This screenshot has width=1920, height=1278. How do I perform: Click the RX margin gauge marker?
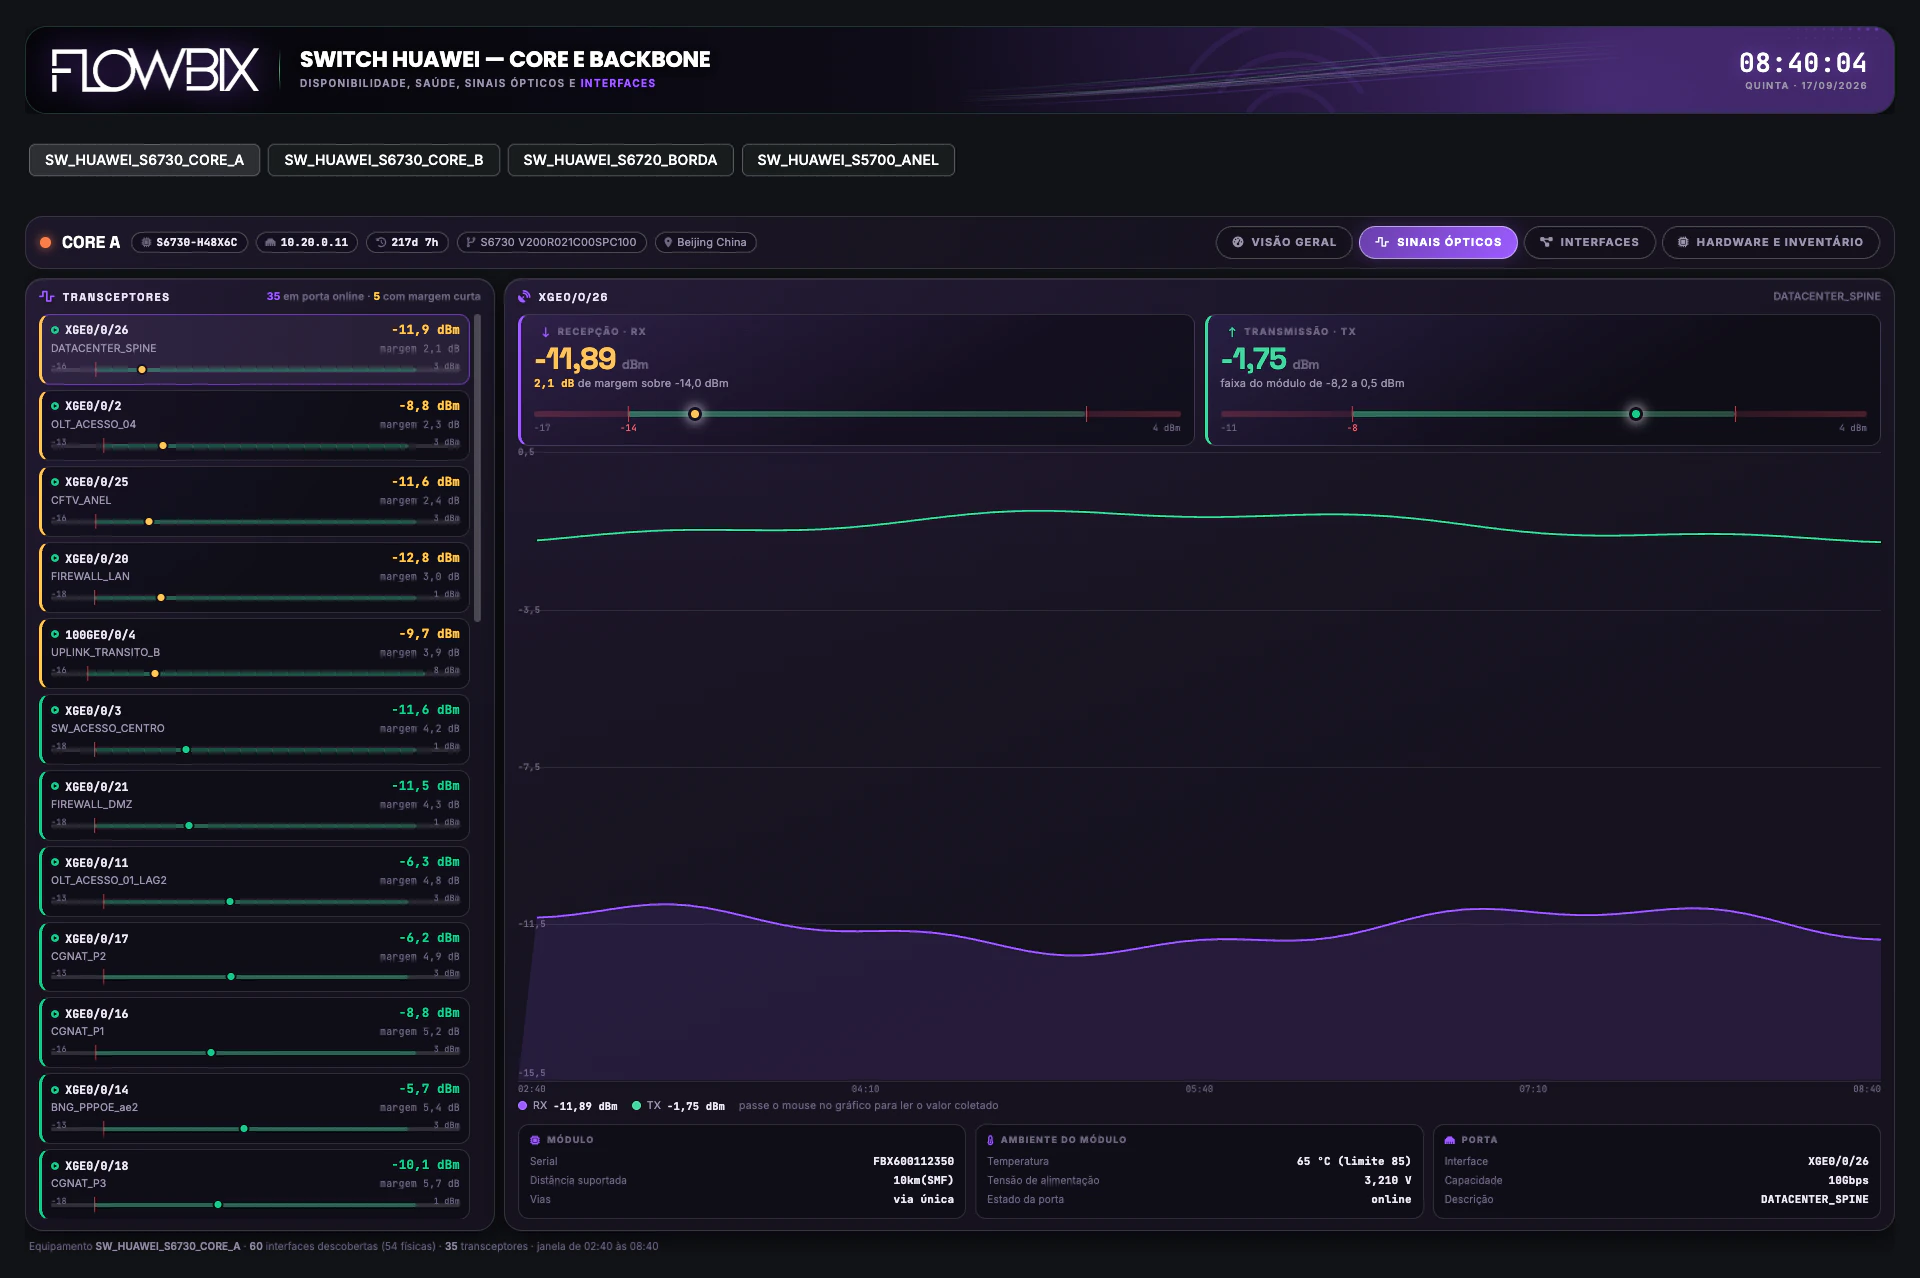click(695, 414)
